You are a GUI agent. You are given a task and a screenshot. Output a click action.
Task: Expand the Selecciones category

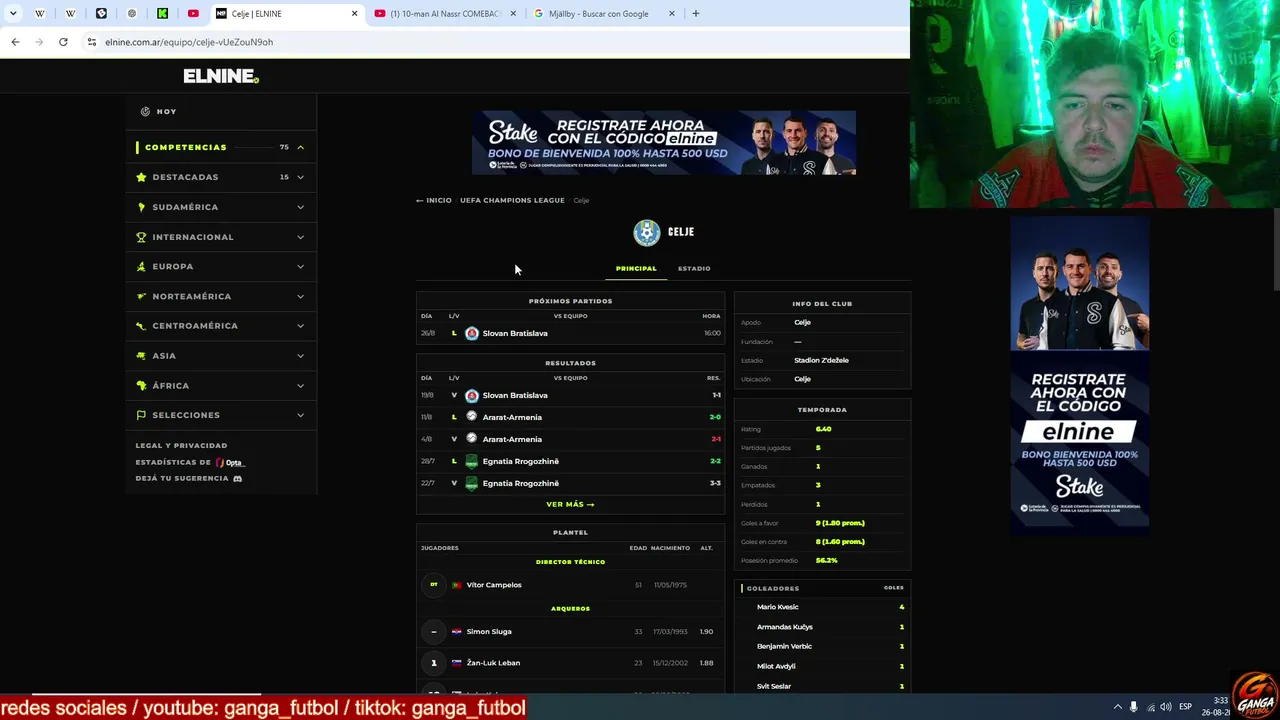point(300,415)
